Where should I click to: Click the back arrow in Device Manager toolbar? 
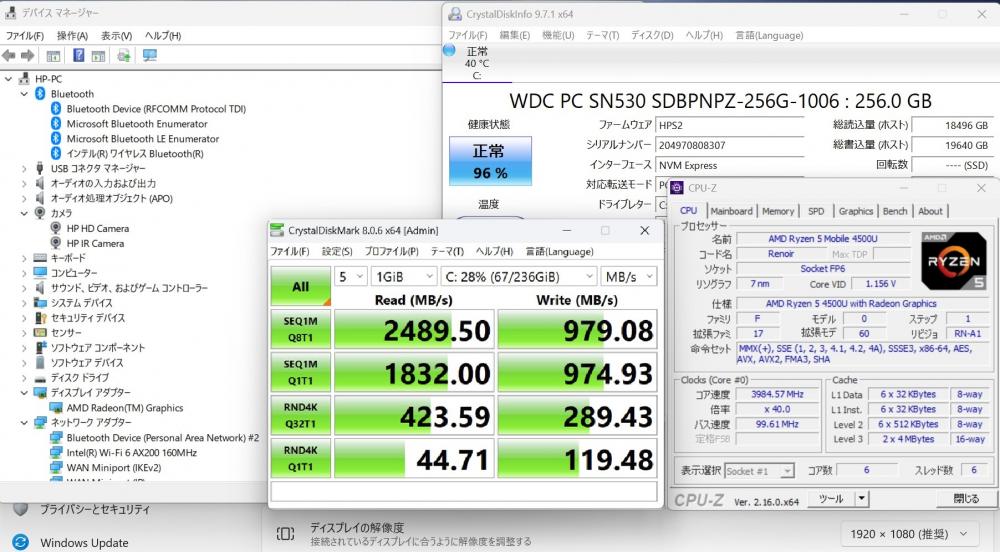point(9,55)
